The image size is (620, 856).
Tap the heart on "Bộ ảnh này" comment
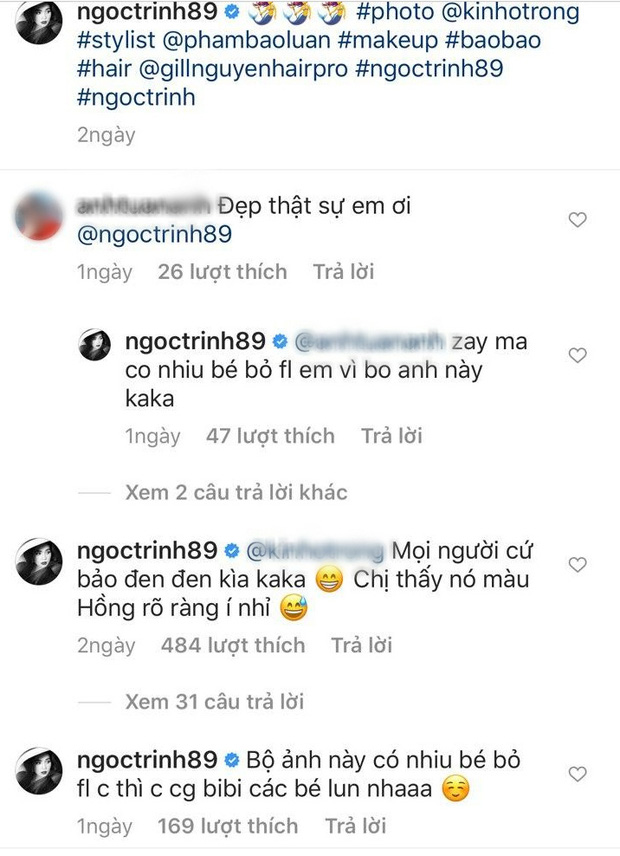(577, 774)
